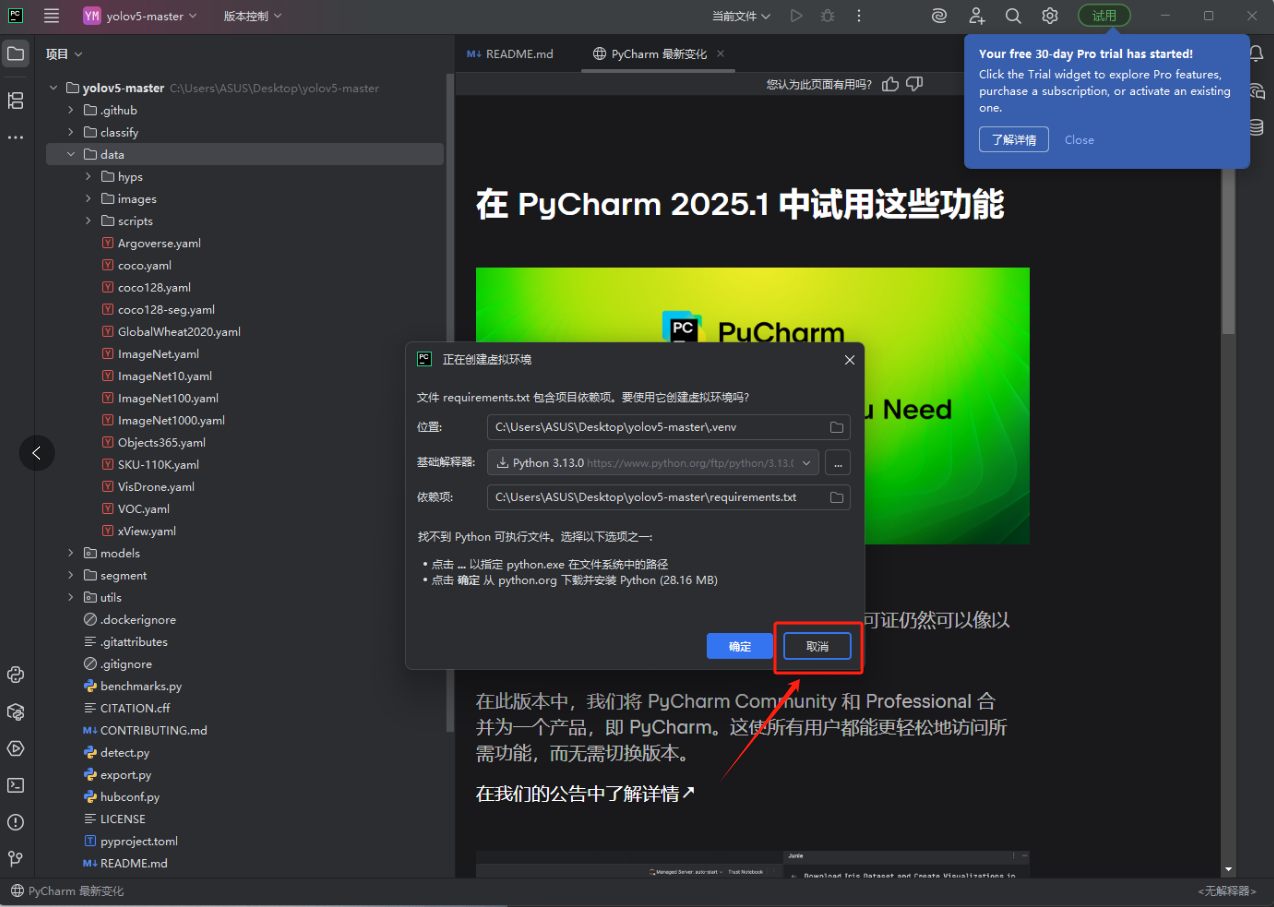Open the Python Console tool window

tap(15, 675)
